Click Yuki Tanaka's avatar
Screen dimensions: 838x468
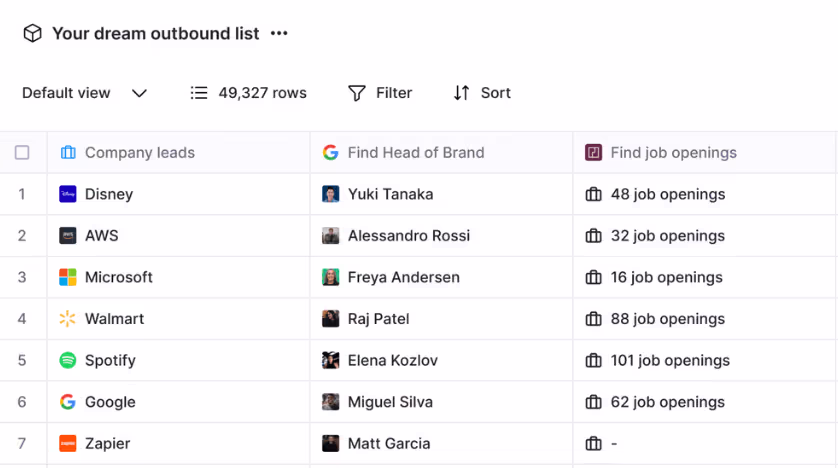tap(330, 194)
